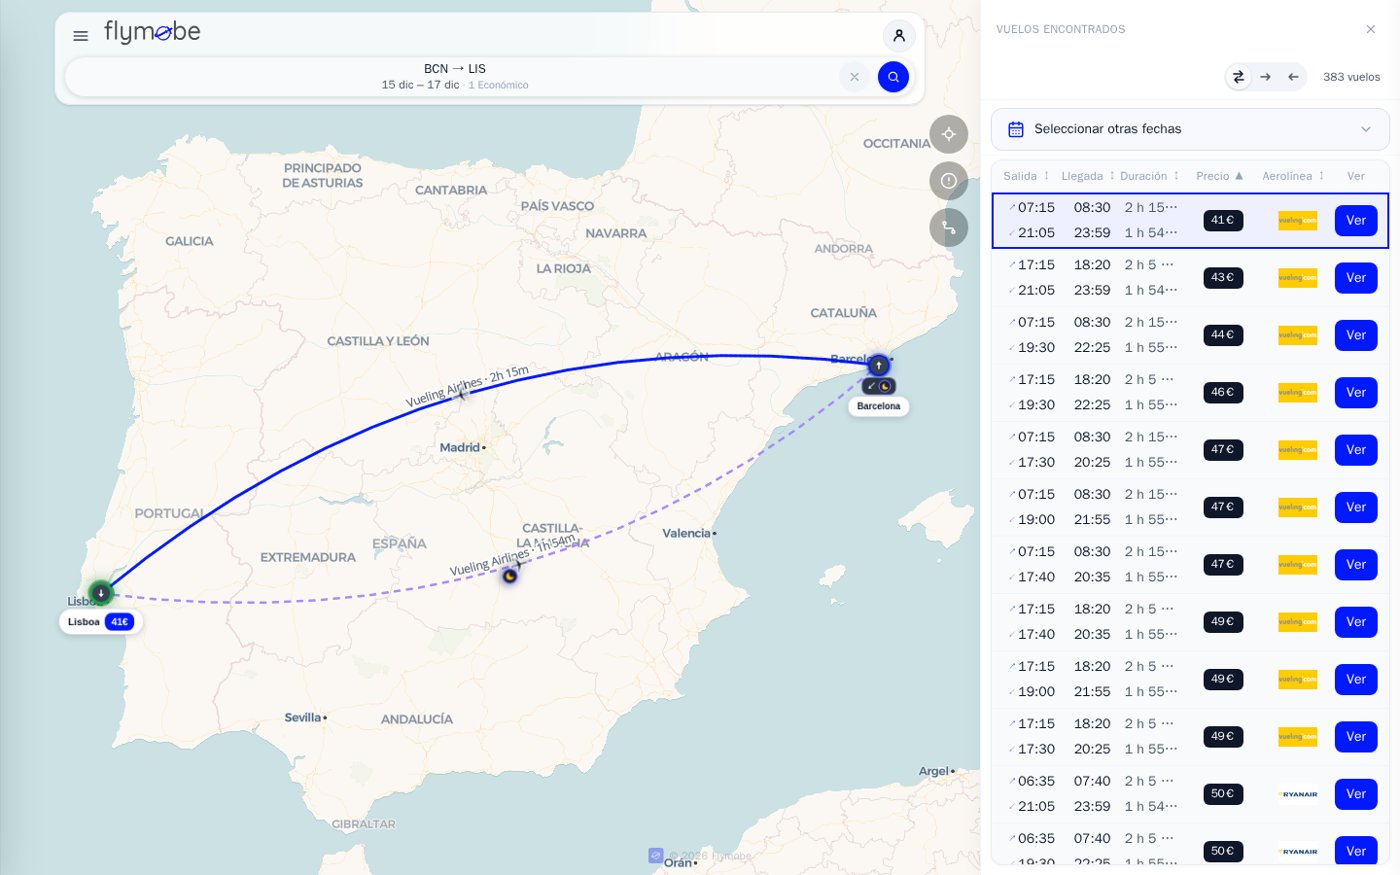Click Ver for the 44 € flight
This screenshot has height=875, width=1400.
[x=1356, y=335]
